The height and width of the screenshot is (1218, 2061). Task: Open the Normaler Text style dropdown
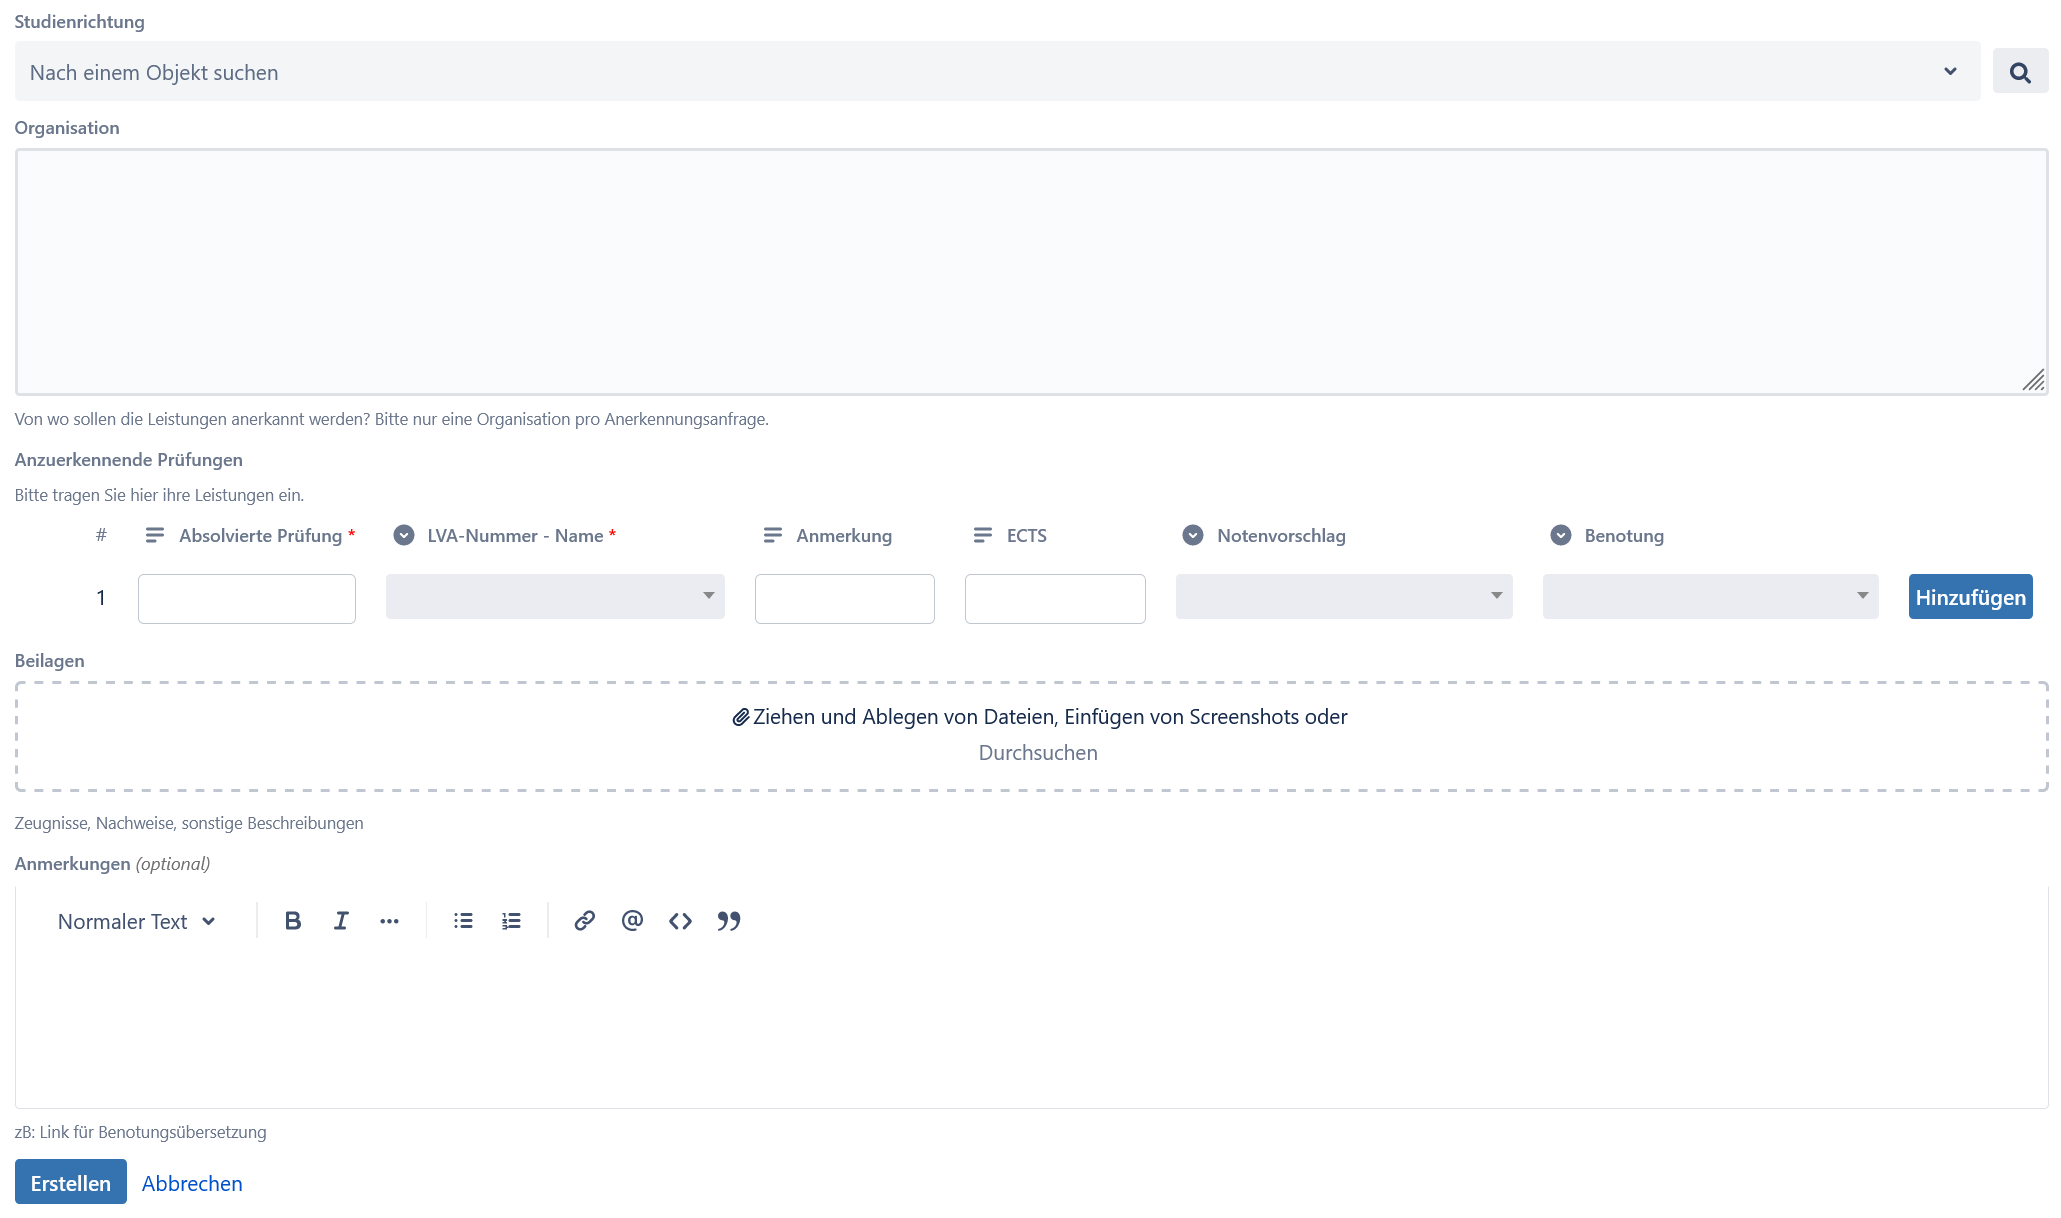point(137,921)
